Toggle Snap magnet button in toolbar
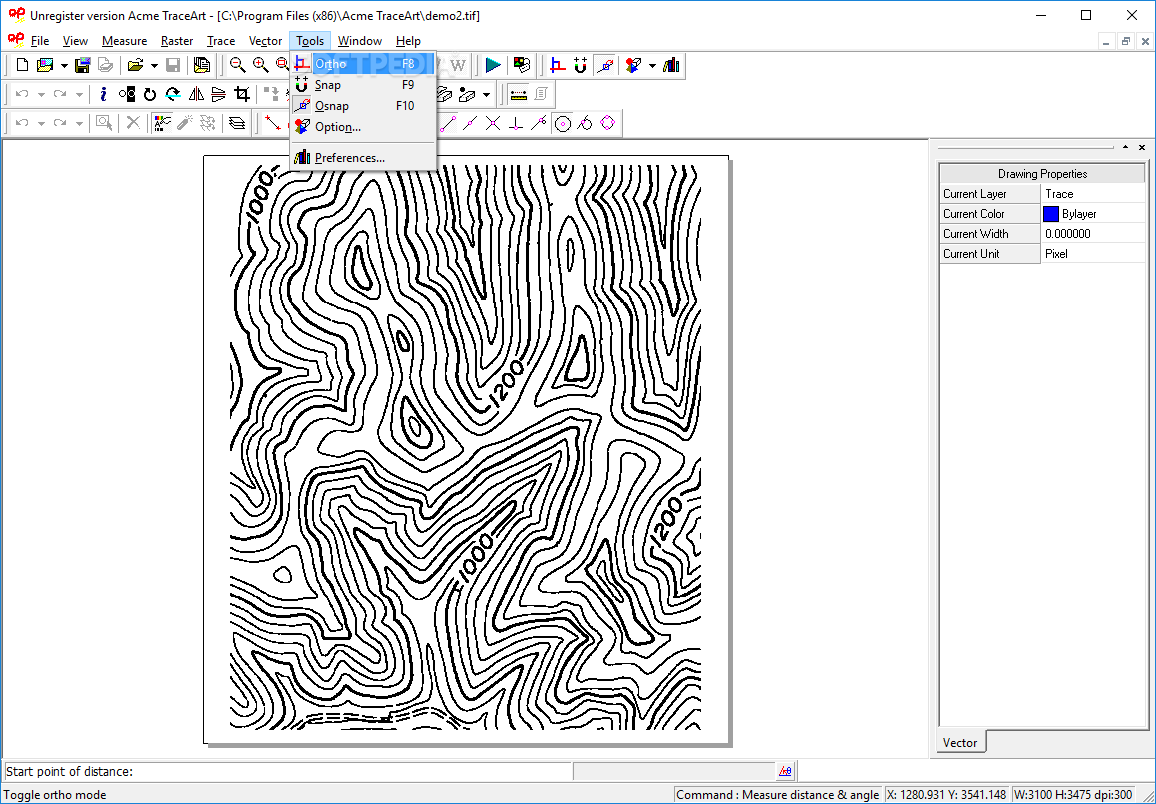 point(581,66)
